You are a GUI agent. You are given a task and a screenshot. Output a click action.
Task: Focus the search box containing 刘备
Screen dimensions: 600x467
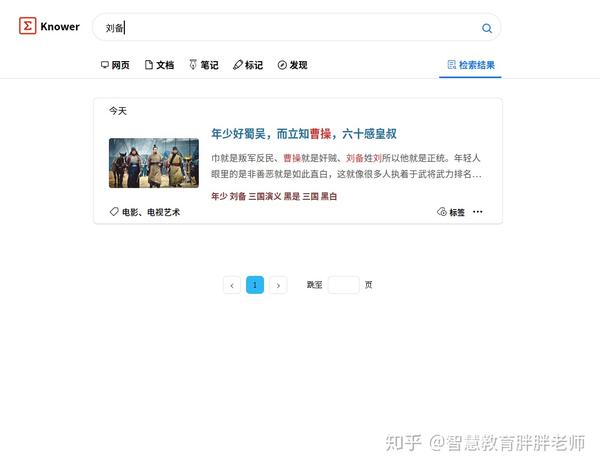coord(297,27)
